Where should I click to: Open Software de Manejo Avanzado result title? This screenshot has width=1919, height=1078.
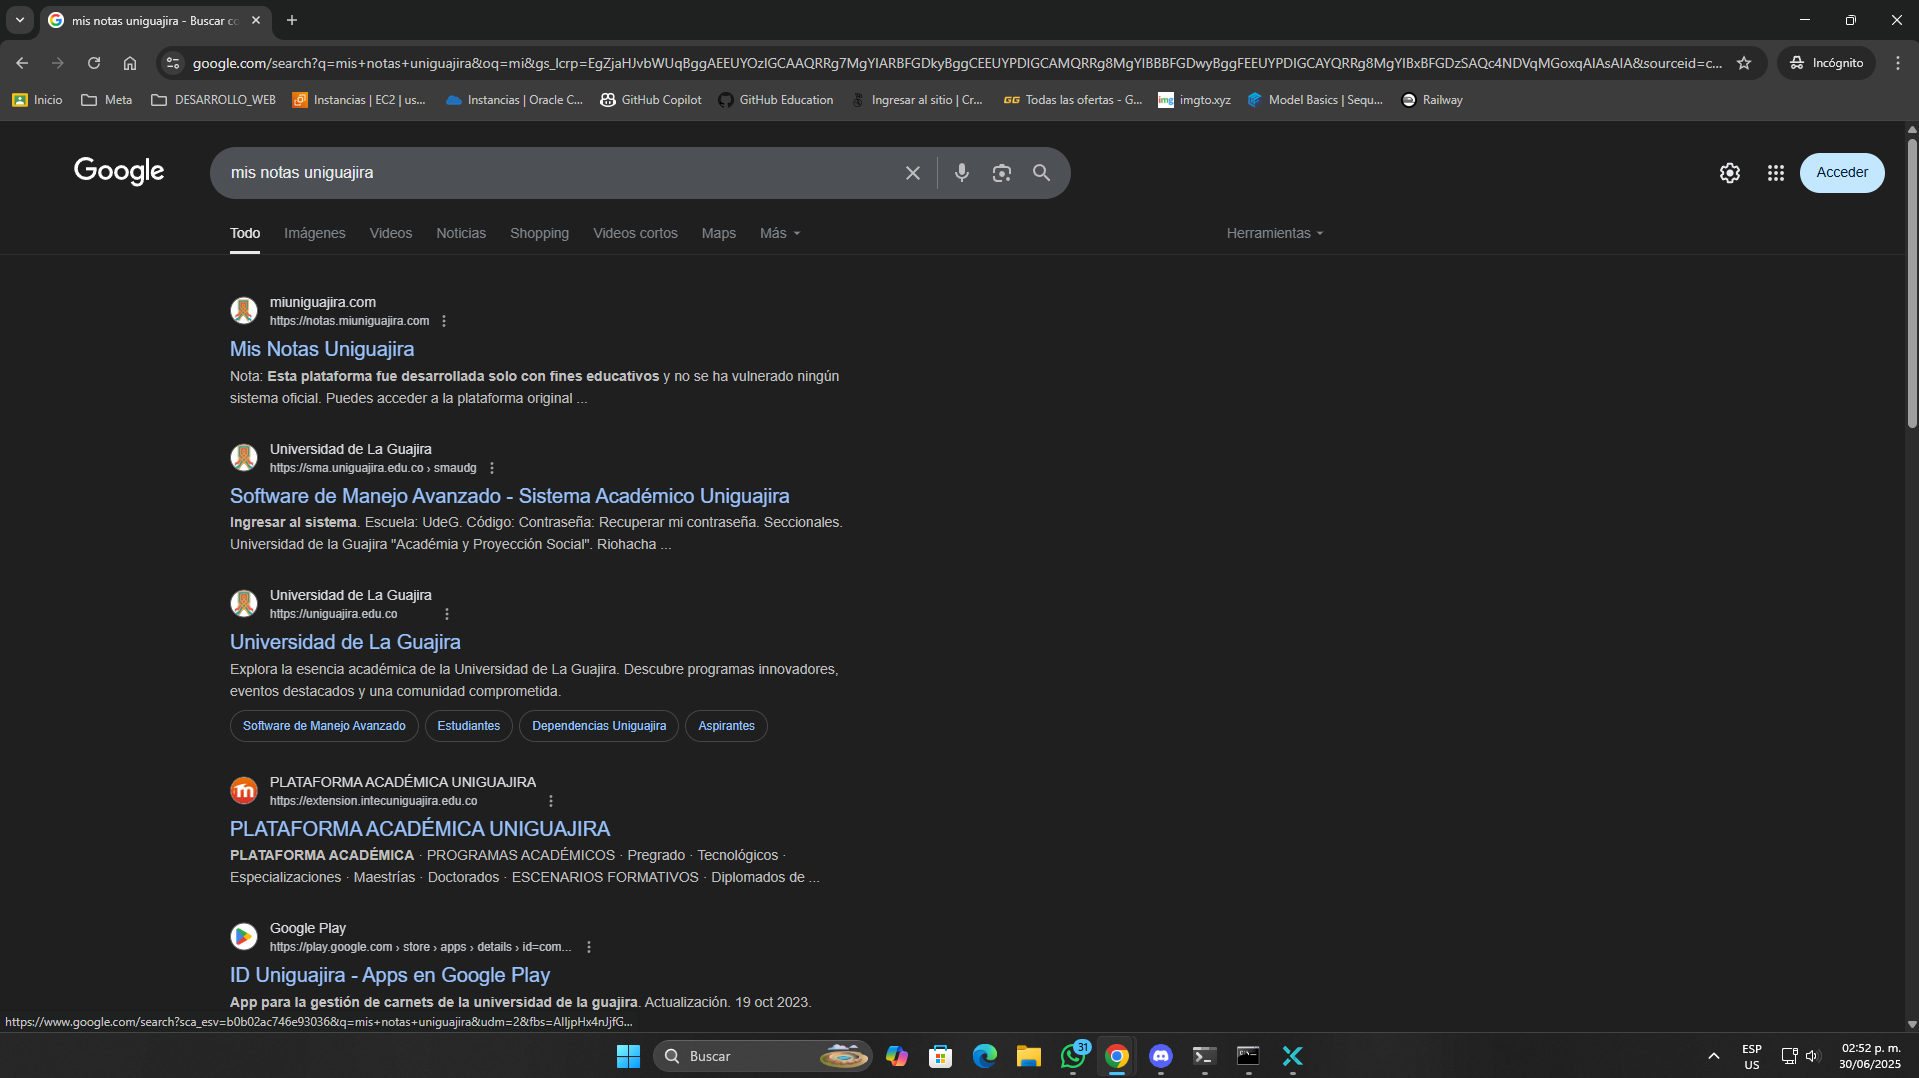[x=509, y=496]
